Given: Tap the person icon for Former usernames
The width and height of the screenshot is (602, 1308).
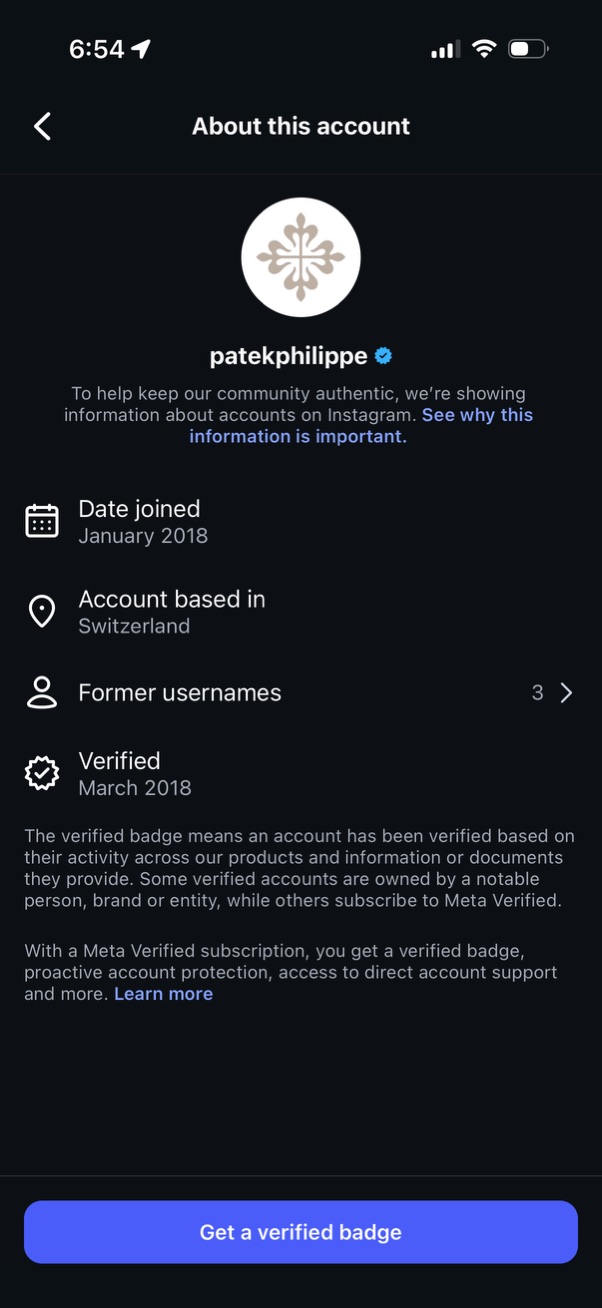Looking at the screenshot, I should click(x=42, y=693).
